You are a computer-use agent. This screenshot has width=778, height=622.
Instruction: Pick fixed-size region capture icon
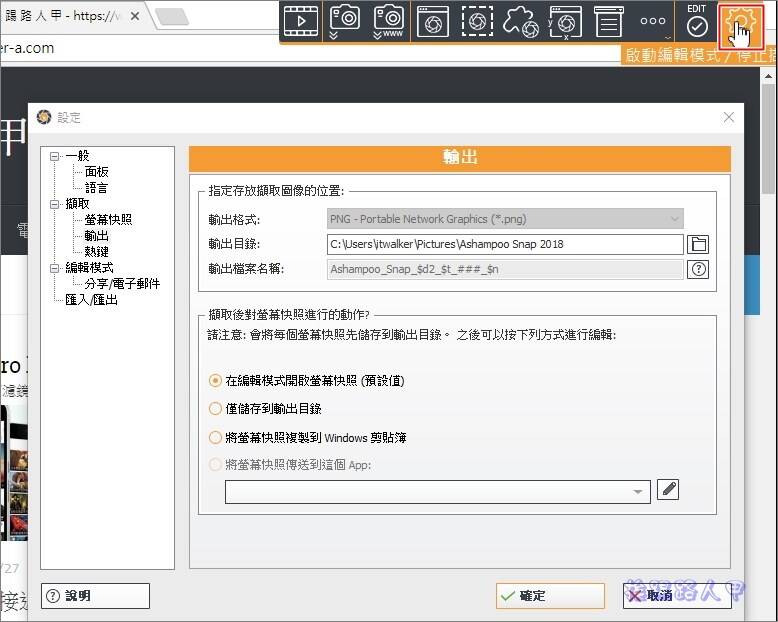coord(565,22)
